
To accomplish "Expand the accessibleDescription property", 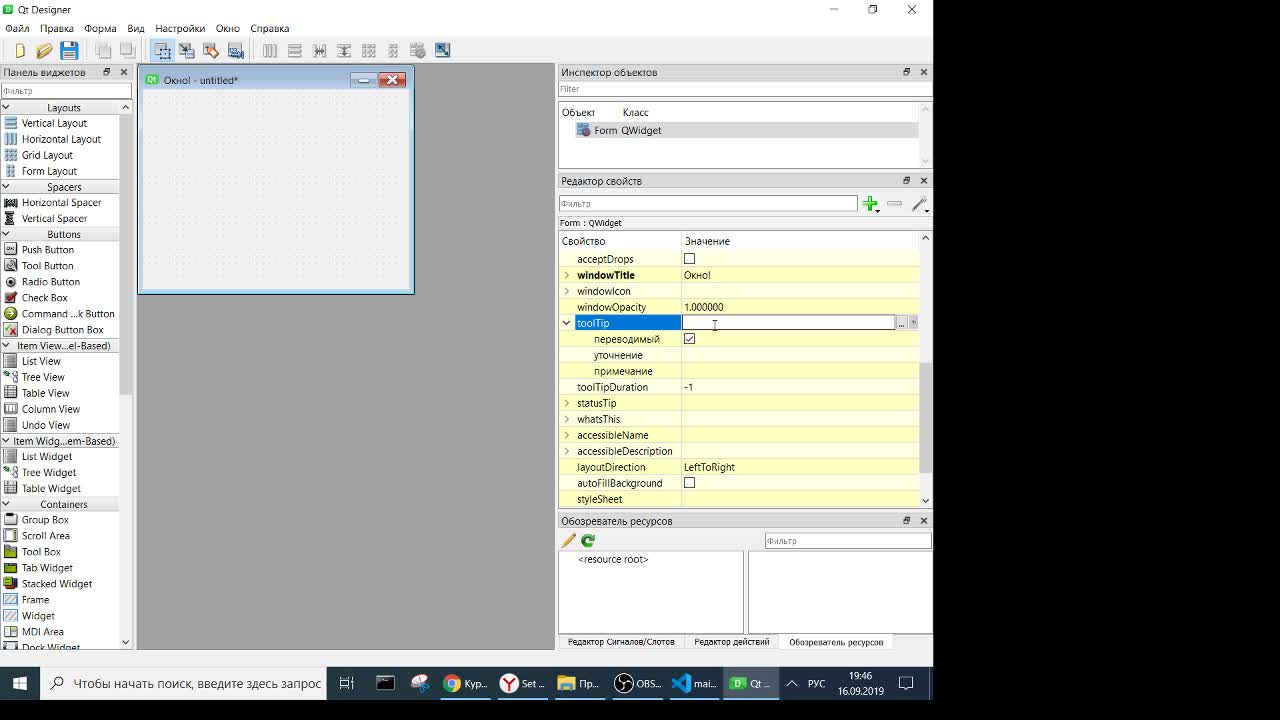I will (x=567, y=451).
